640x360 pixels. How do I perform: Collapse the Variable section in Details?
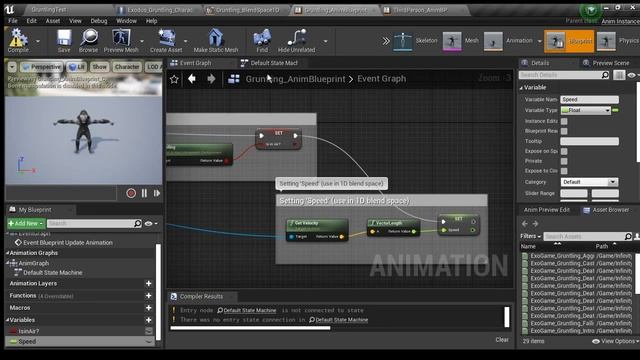point(521,88)
